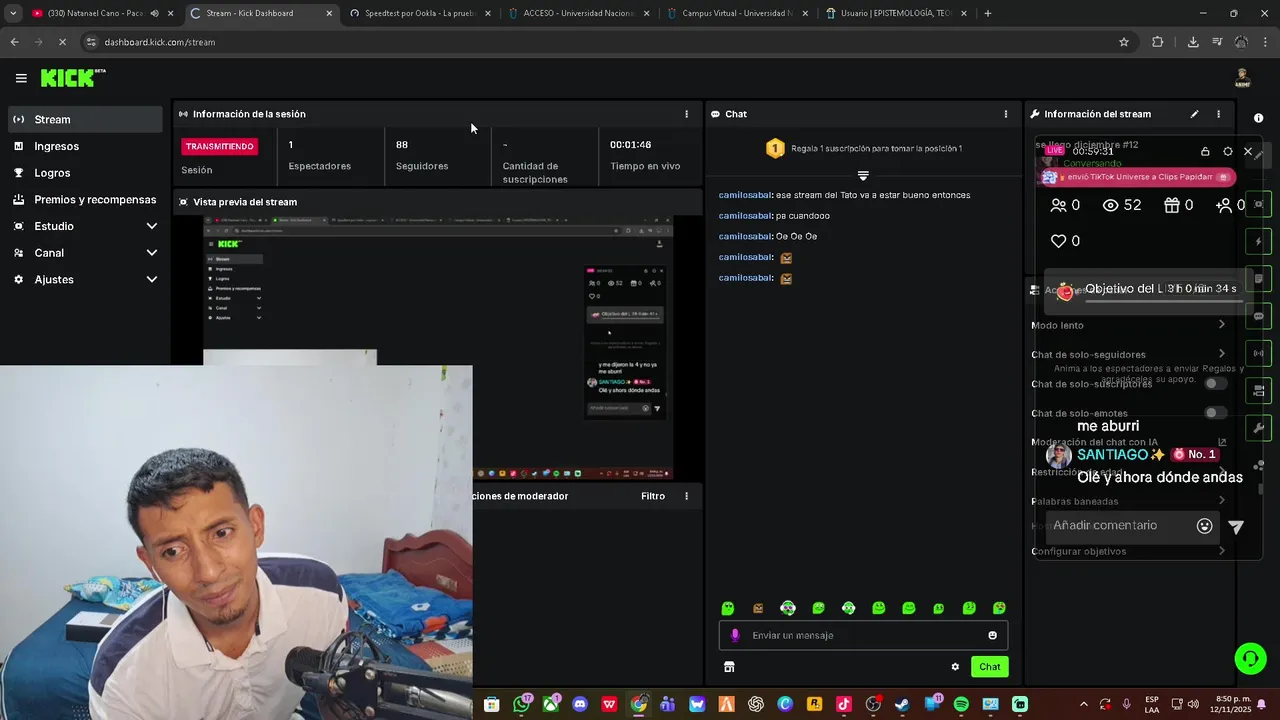Image resolution: width=1280 pixels, height=720 pixels.
Task: Open Ingresos in the sidebar
Action: (85, 146)
